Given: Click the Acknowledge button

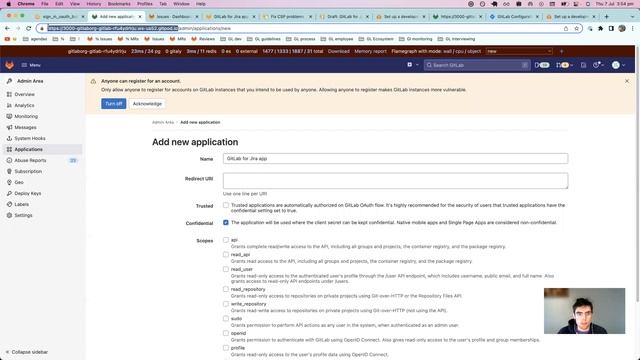Looking at the screenshot, I should point(147,104).
